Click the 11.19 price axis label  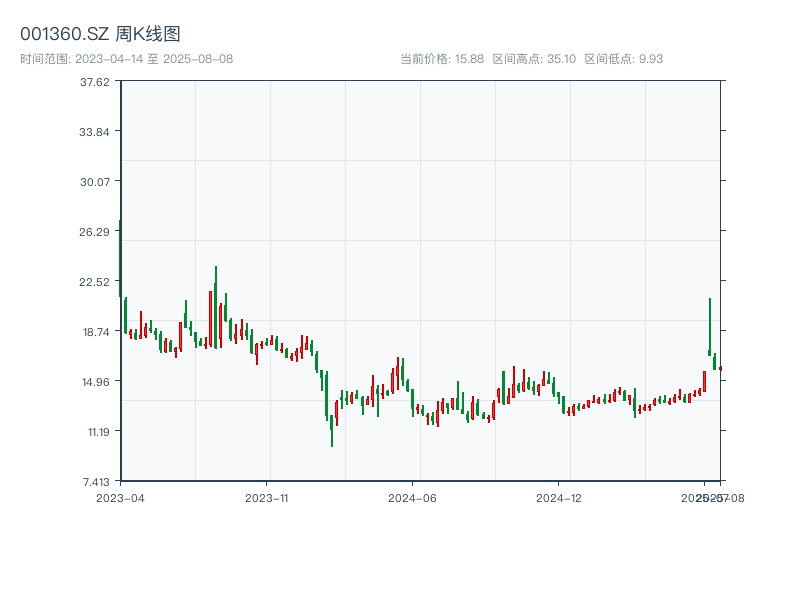[96, 432]
